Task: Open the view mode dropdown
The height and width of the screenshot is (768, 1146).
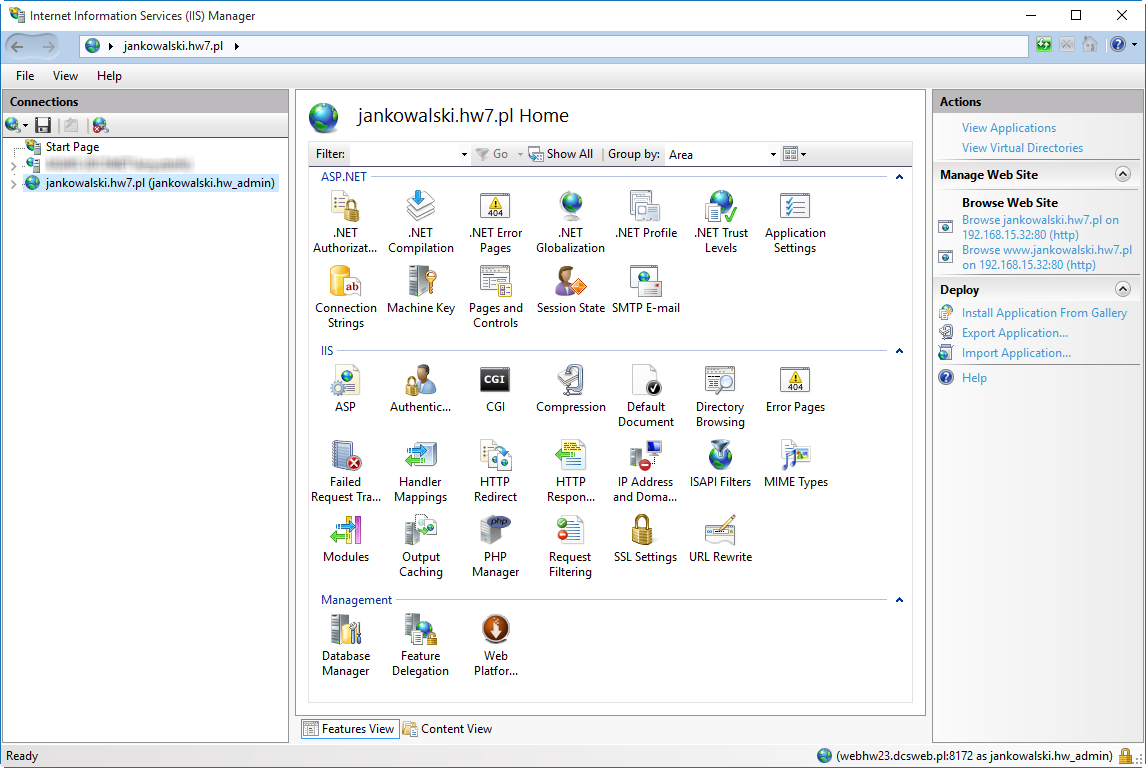Action: click(794, 154)
